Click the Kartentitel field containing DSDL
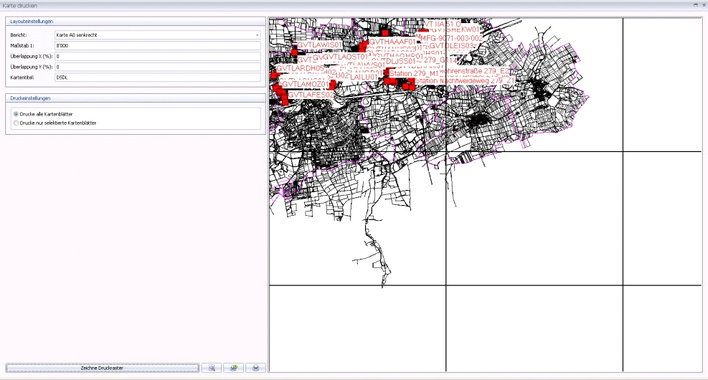708x380 pixels. point(158,78)
